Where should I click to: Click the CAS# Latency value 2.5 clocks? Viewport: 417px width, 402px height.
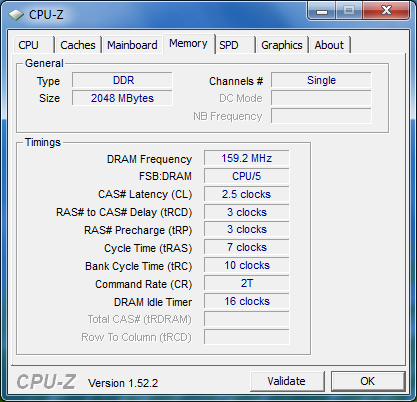click(247, 194)
